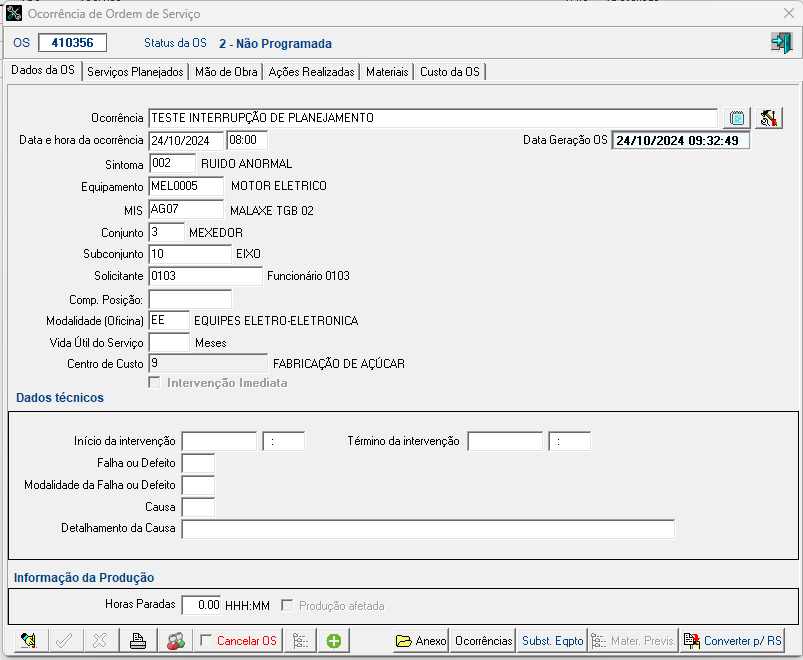The width and height of the screenshot is (803, 660).
Task: Close the Ocorrência de Ordem de Serviço window
Action: (789, 13)
